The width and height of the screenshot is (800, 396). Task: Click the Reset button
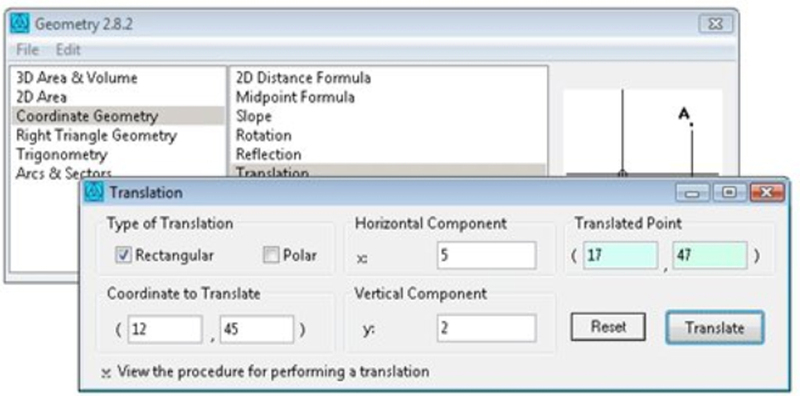click(608, 327)
